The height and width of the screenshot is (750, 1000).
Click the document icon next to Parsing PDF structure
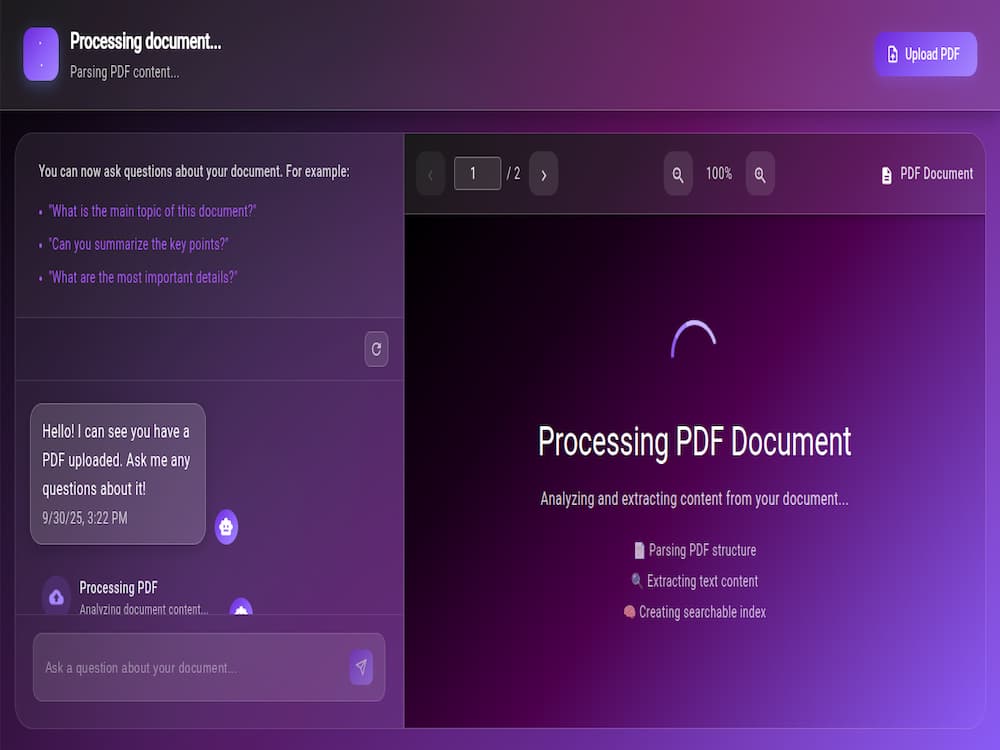(639, 550)
